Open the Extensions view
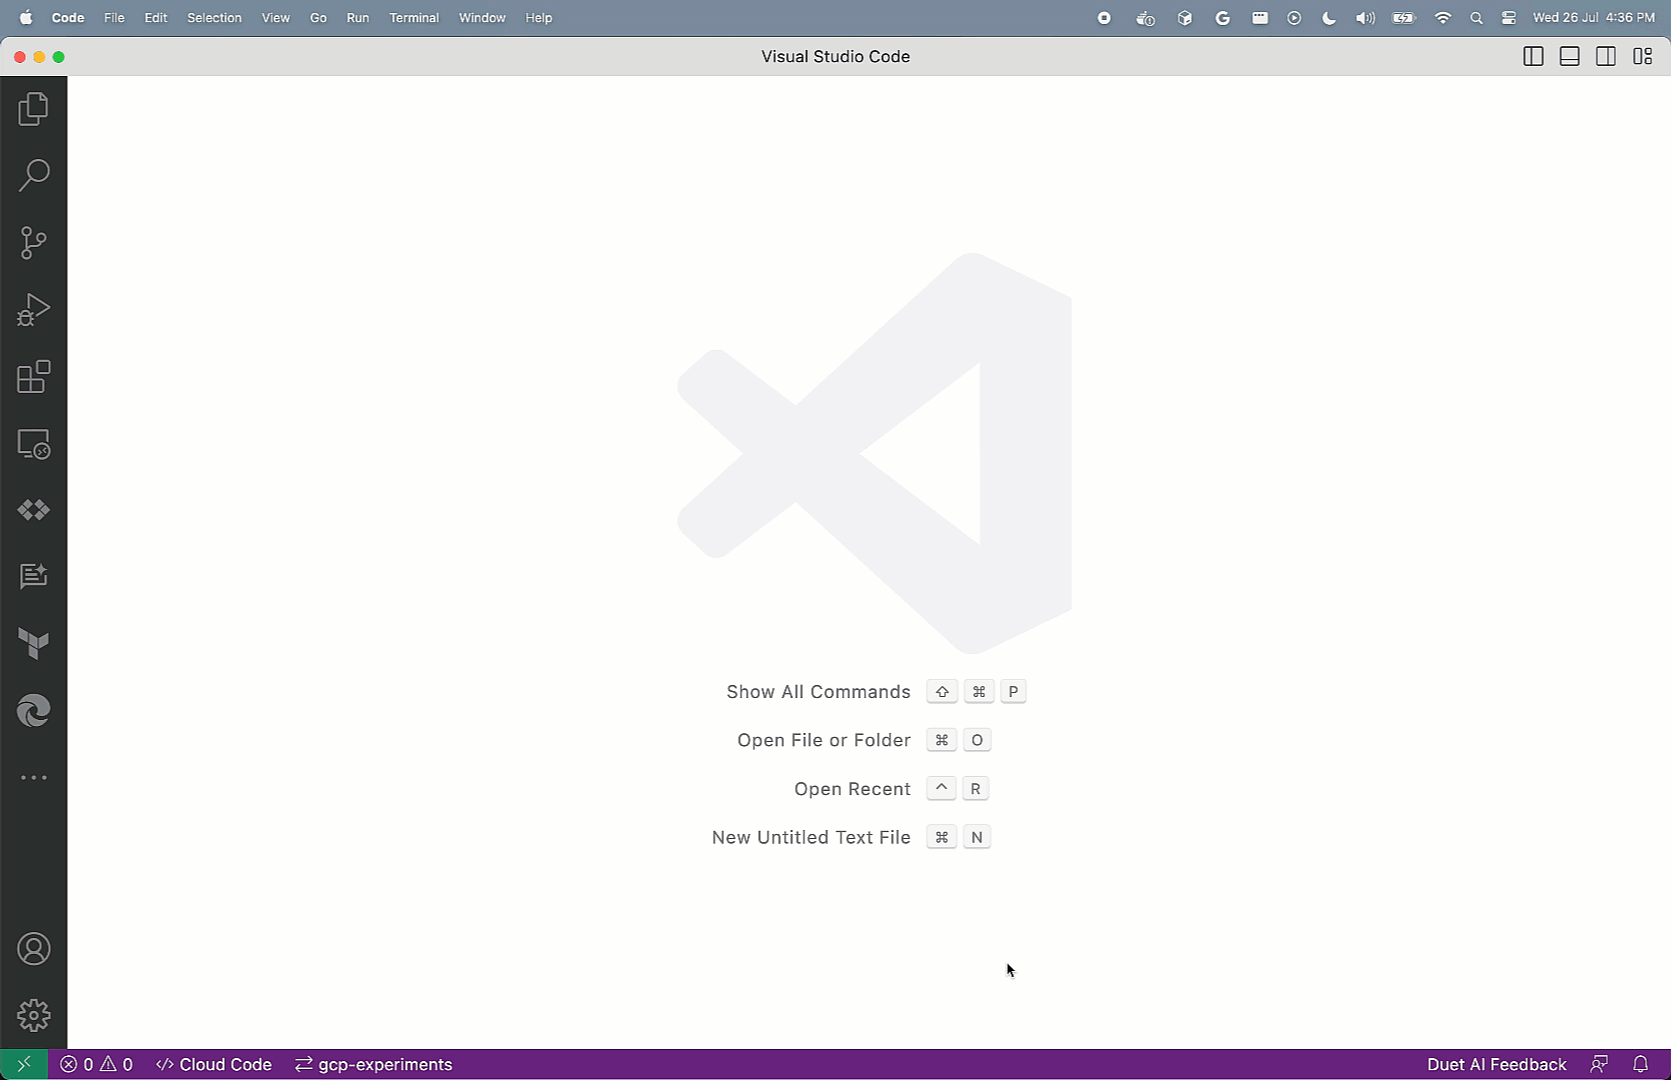The height and width of the screenshot is (1080, 1671). coord(33,376)
